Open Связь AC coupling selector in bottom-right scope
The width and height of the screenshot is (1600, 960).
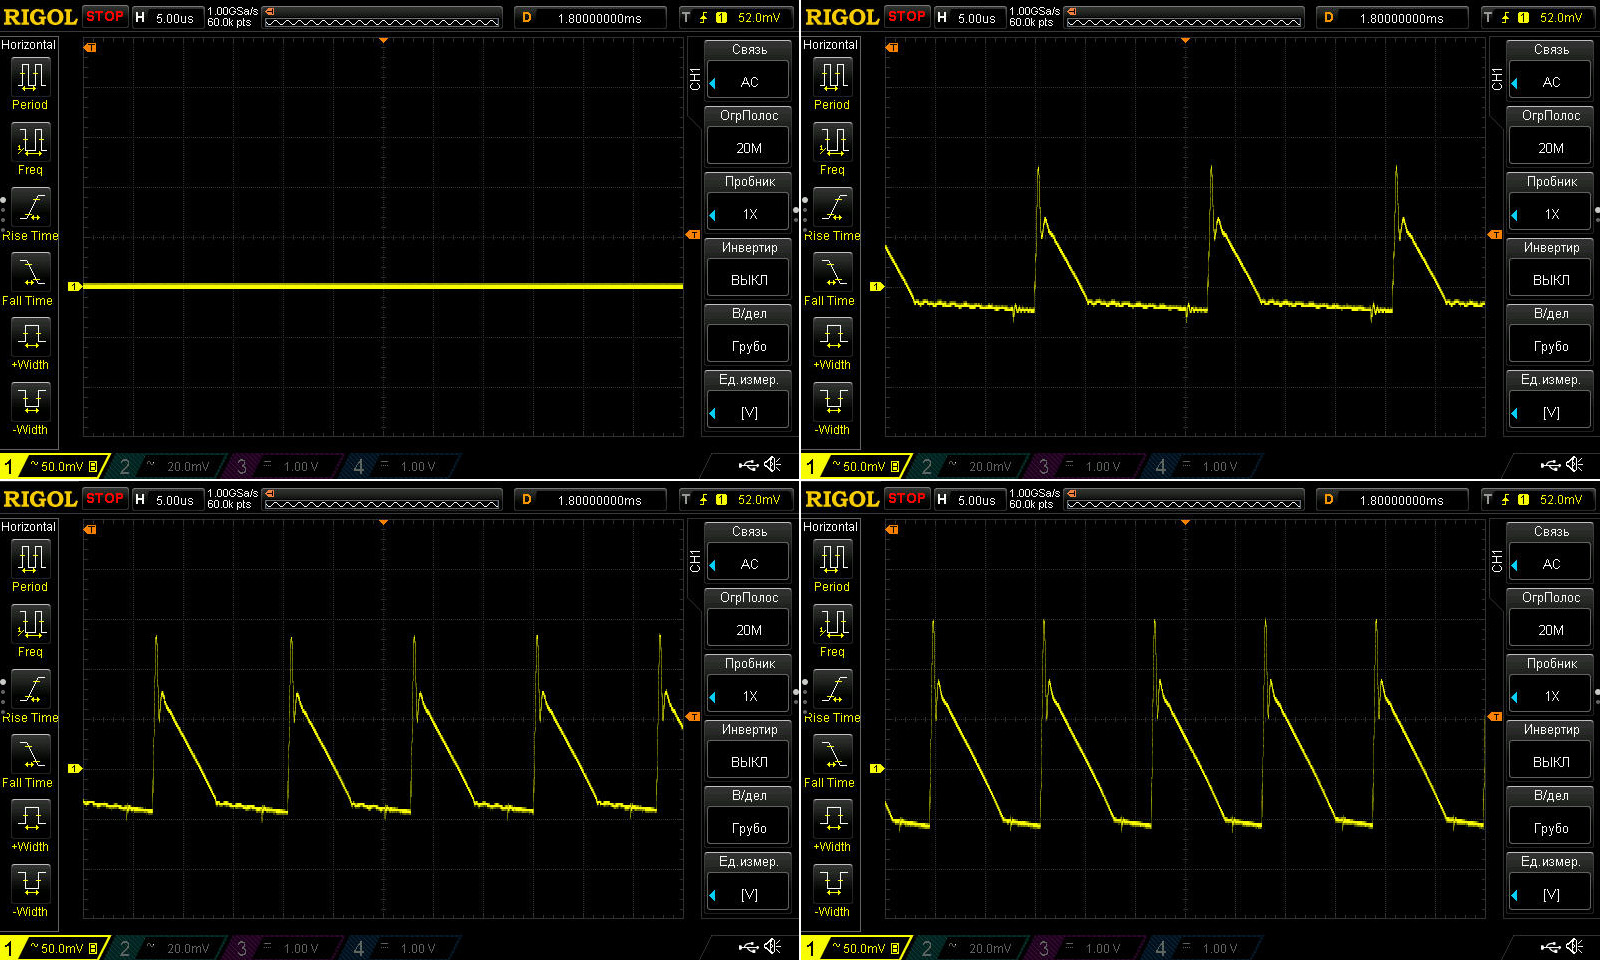click(1551, 564)
